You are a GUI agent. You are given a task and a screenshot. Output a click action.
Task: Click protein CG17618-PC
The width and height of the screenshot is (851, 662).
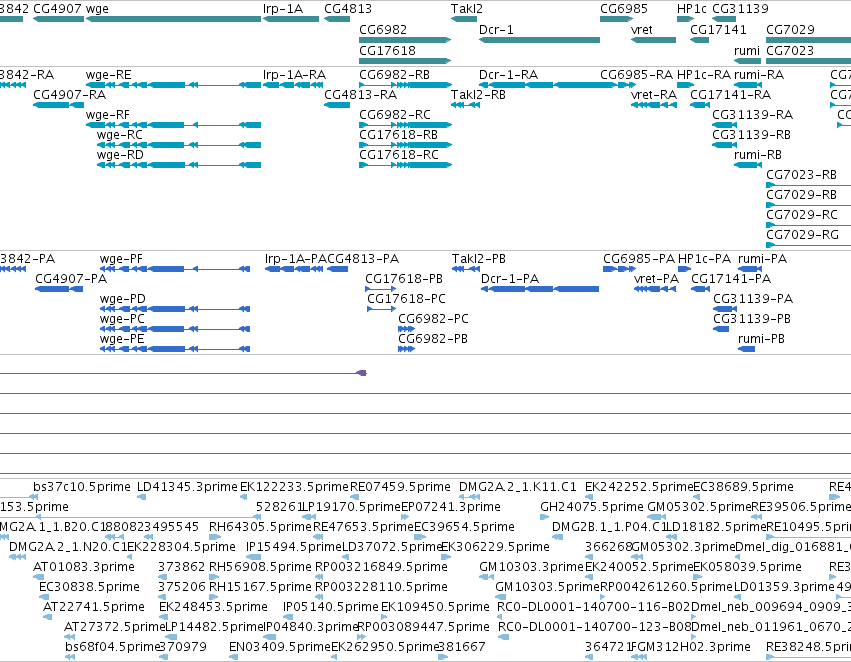coord(382,309)
